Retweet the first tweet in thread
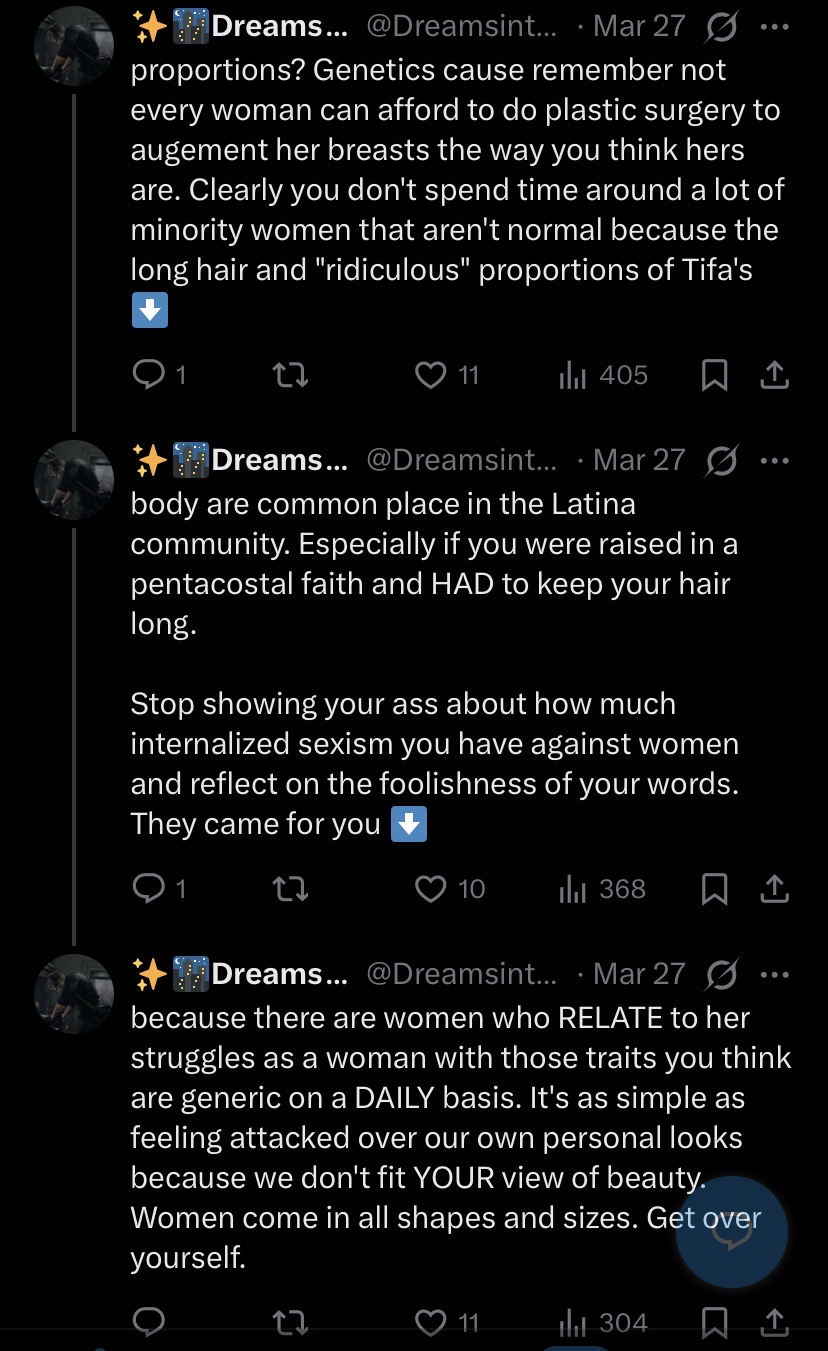828x1351 pixels. click(x=290, y=375)
